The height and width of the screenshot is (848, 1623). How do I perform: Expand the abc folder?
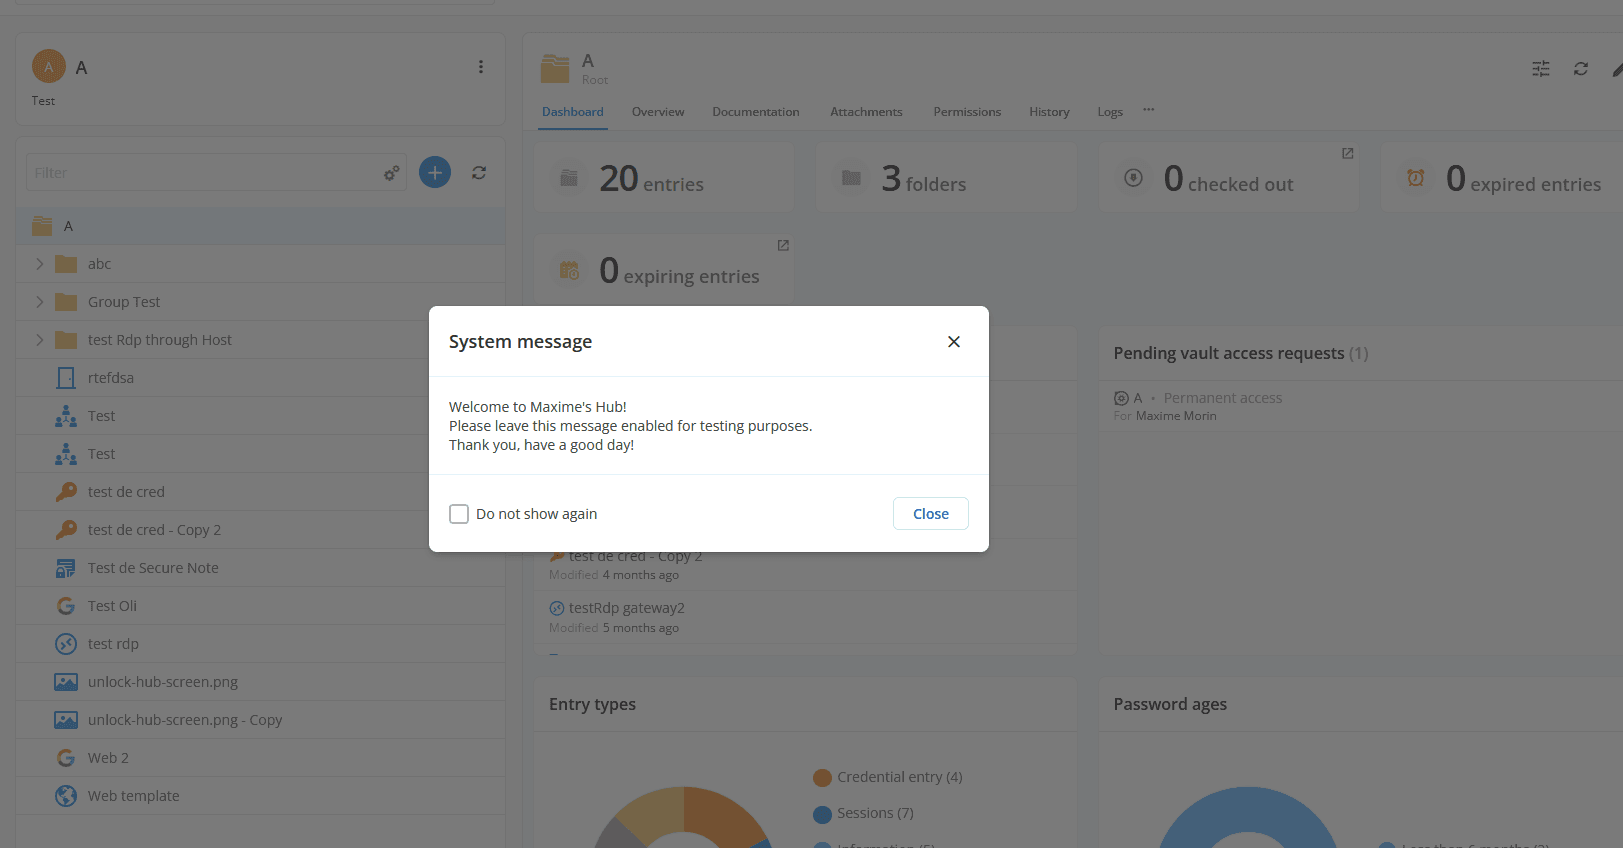[40, 264]
